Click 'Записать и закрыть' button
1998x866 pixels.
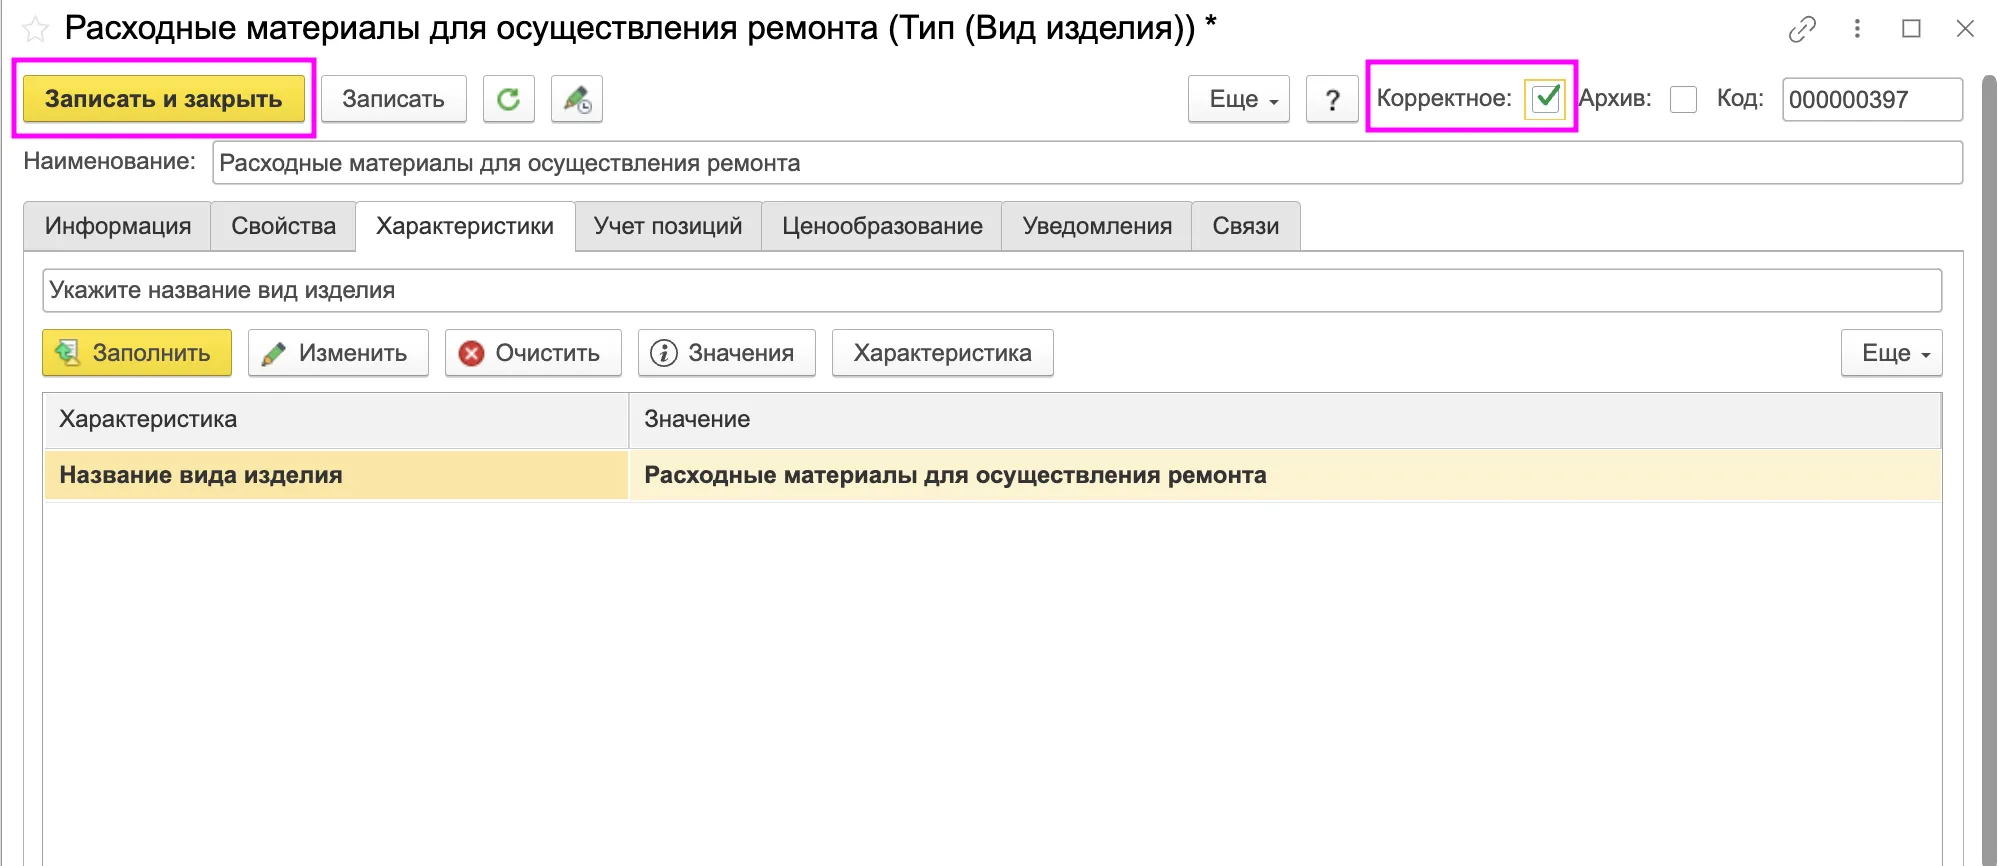click(164, 99)
